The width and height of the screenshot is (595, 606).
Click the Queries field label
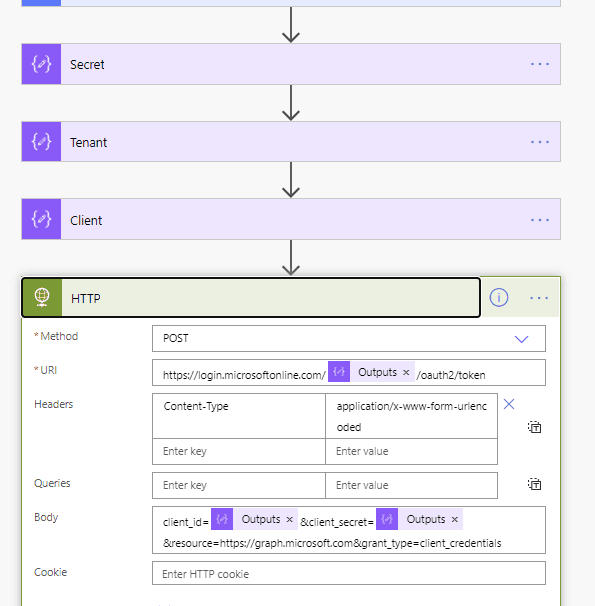click(52, 483)
